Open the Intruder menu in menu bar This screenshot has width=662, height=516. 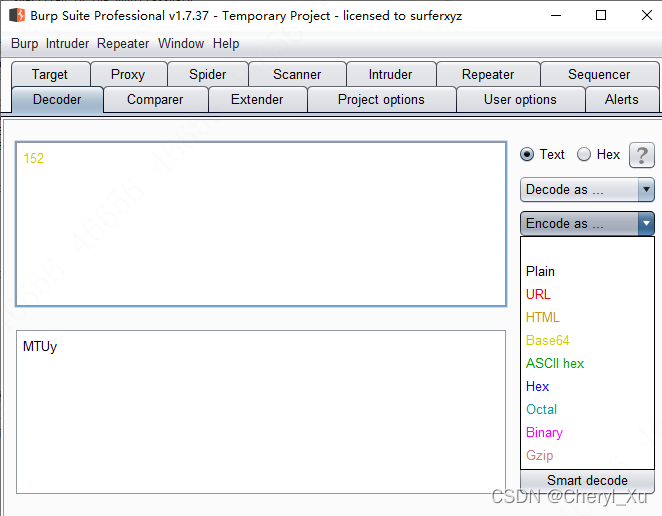(x=65, y=44)
